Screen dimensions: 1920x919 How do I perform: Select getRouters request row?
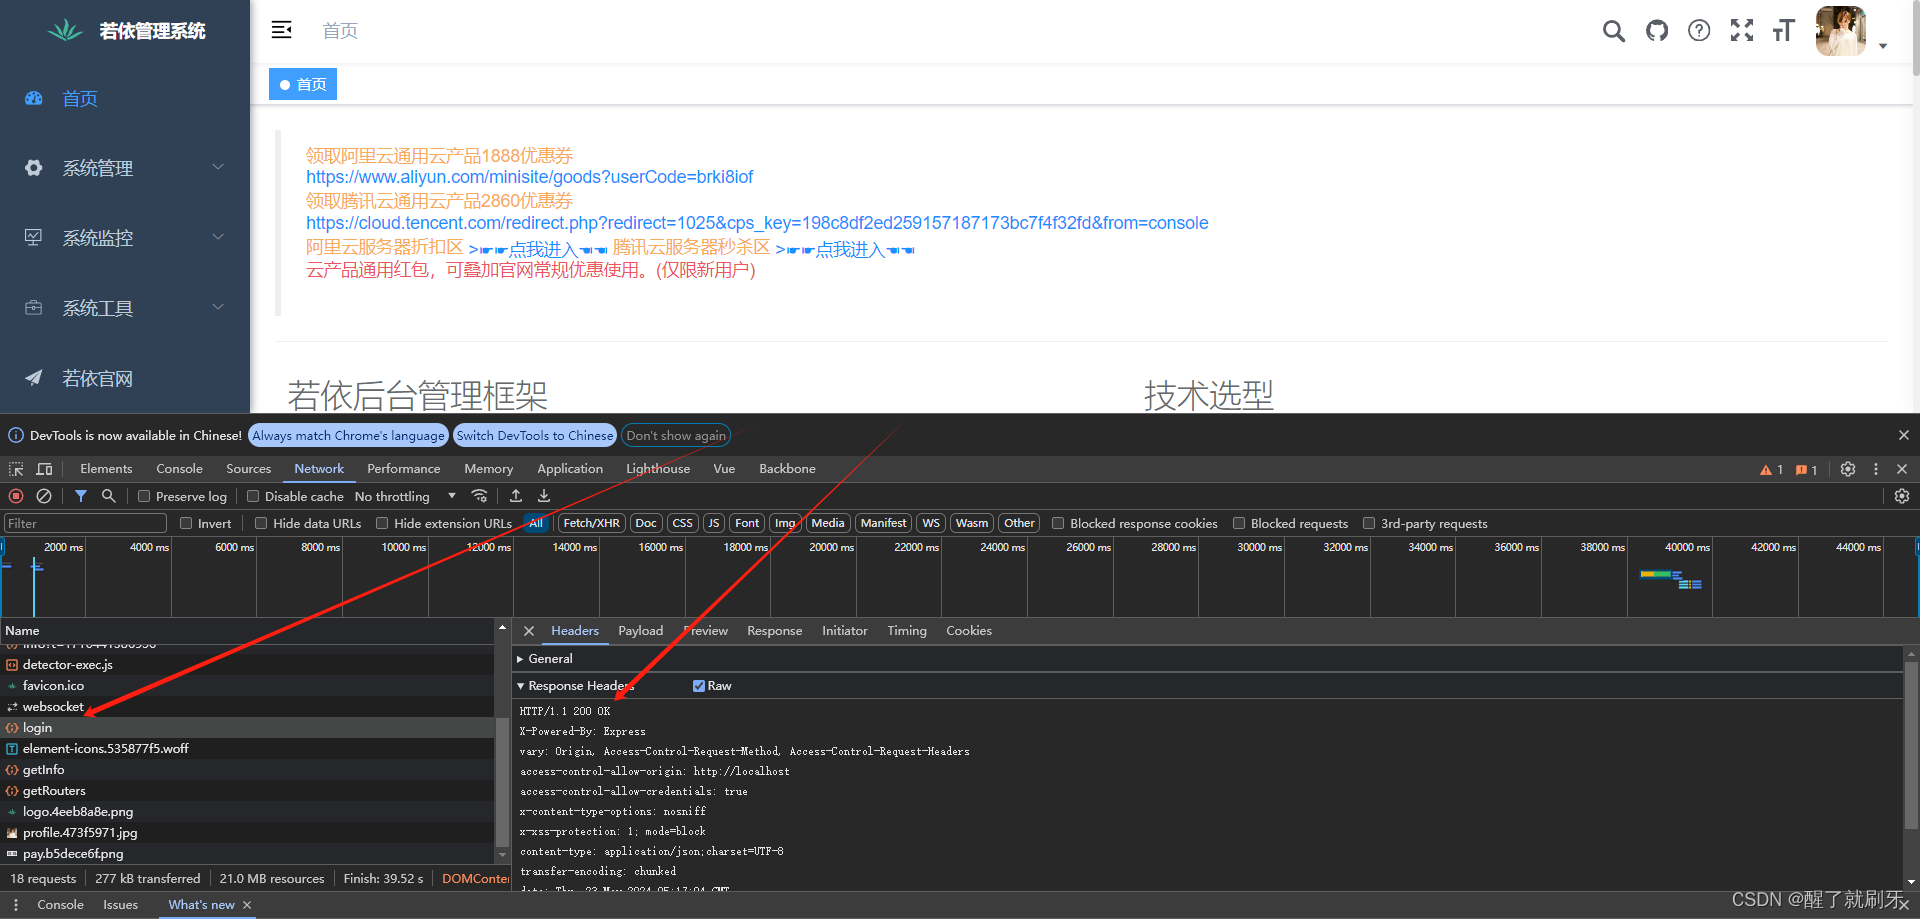click(x=247, y=791)
